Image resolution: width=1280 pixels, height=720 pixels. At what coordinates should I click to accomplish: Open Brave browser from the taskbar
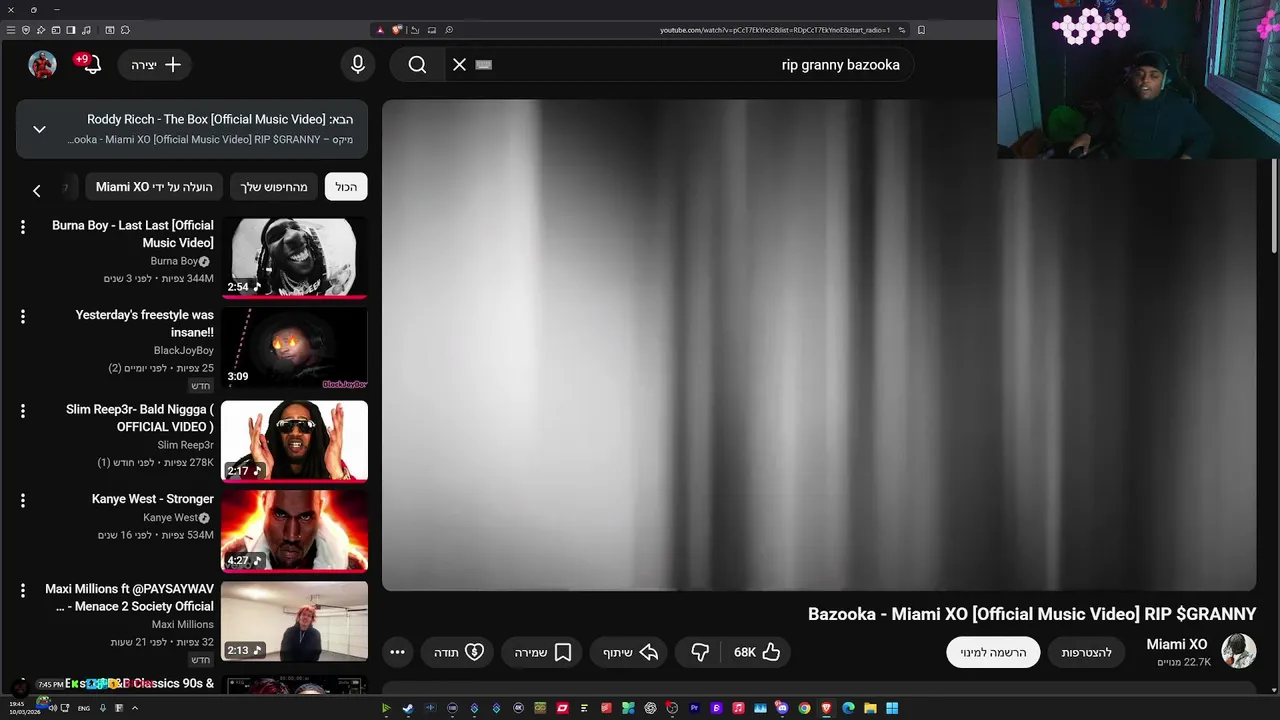826,708
